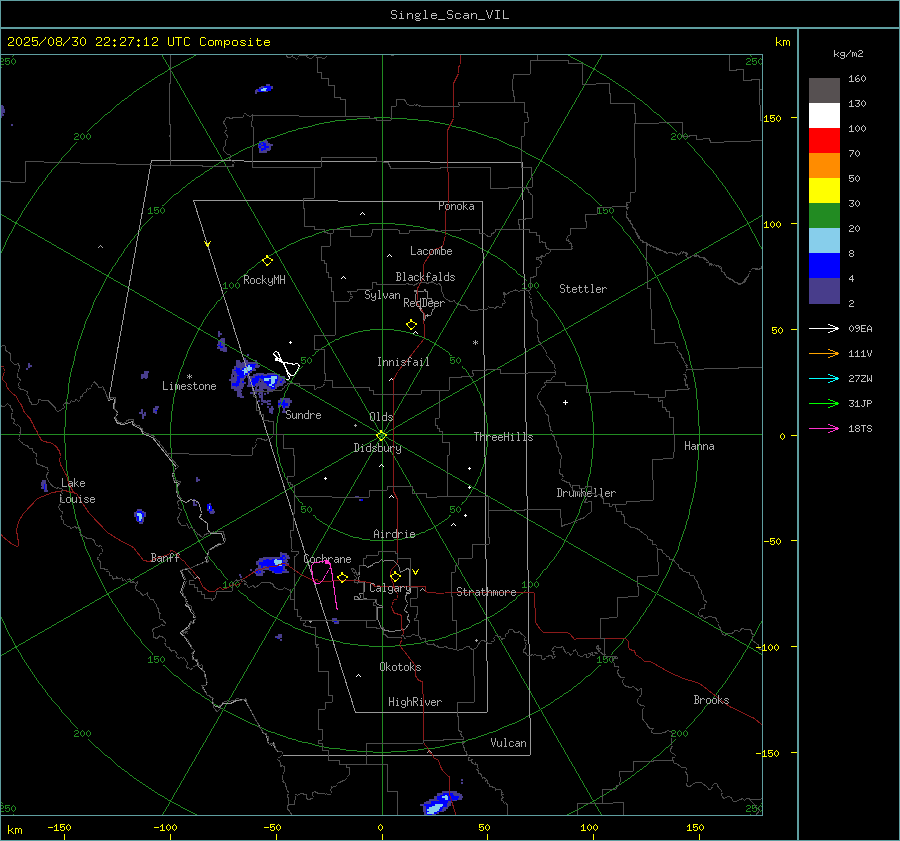Select yellow diamond marker below Cochrane
Image resolution: width=900 pixels, height=841 pixels.
click(343, 577)
